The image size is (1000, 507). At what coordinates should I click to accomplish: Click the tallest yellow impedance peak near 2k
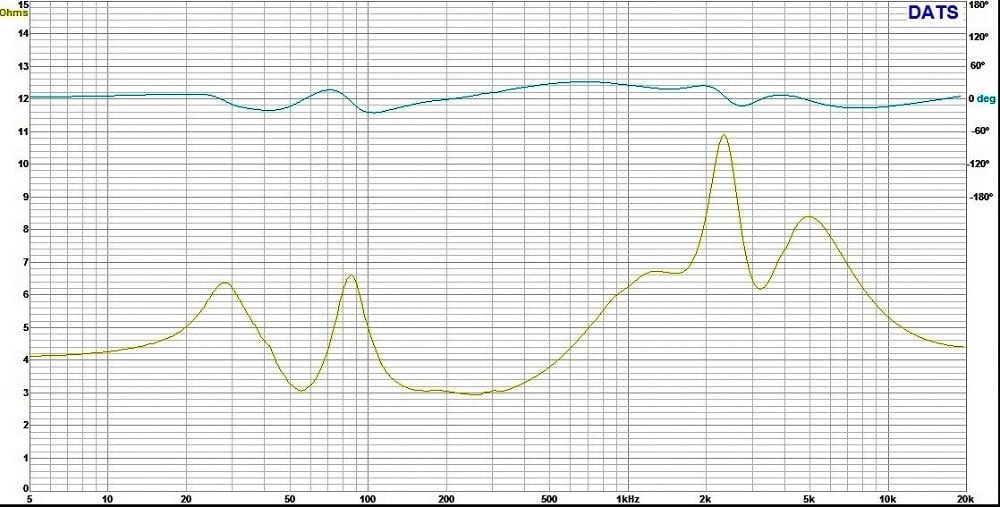pos(723,135)
